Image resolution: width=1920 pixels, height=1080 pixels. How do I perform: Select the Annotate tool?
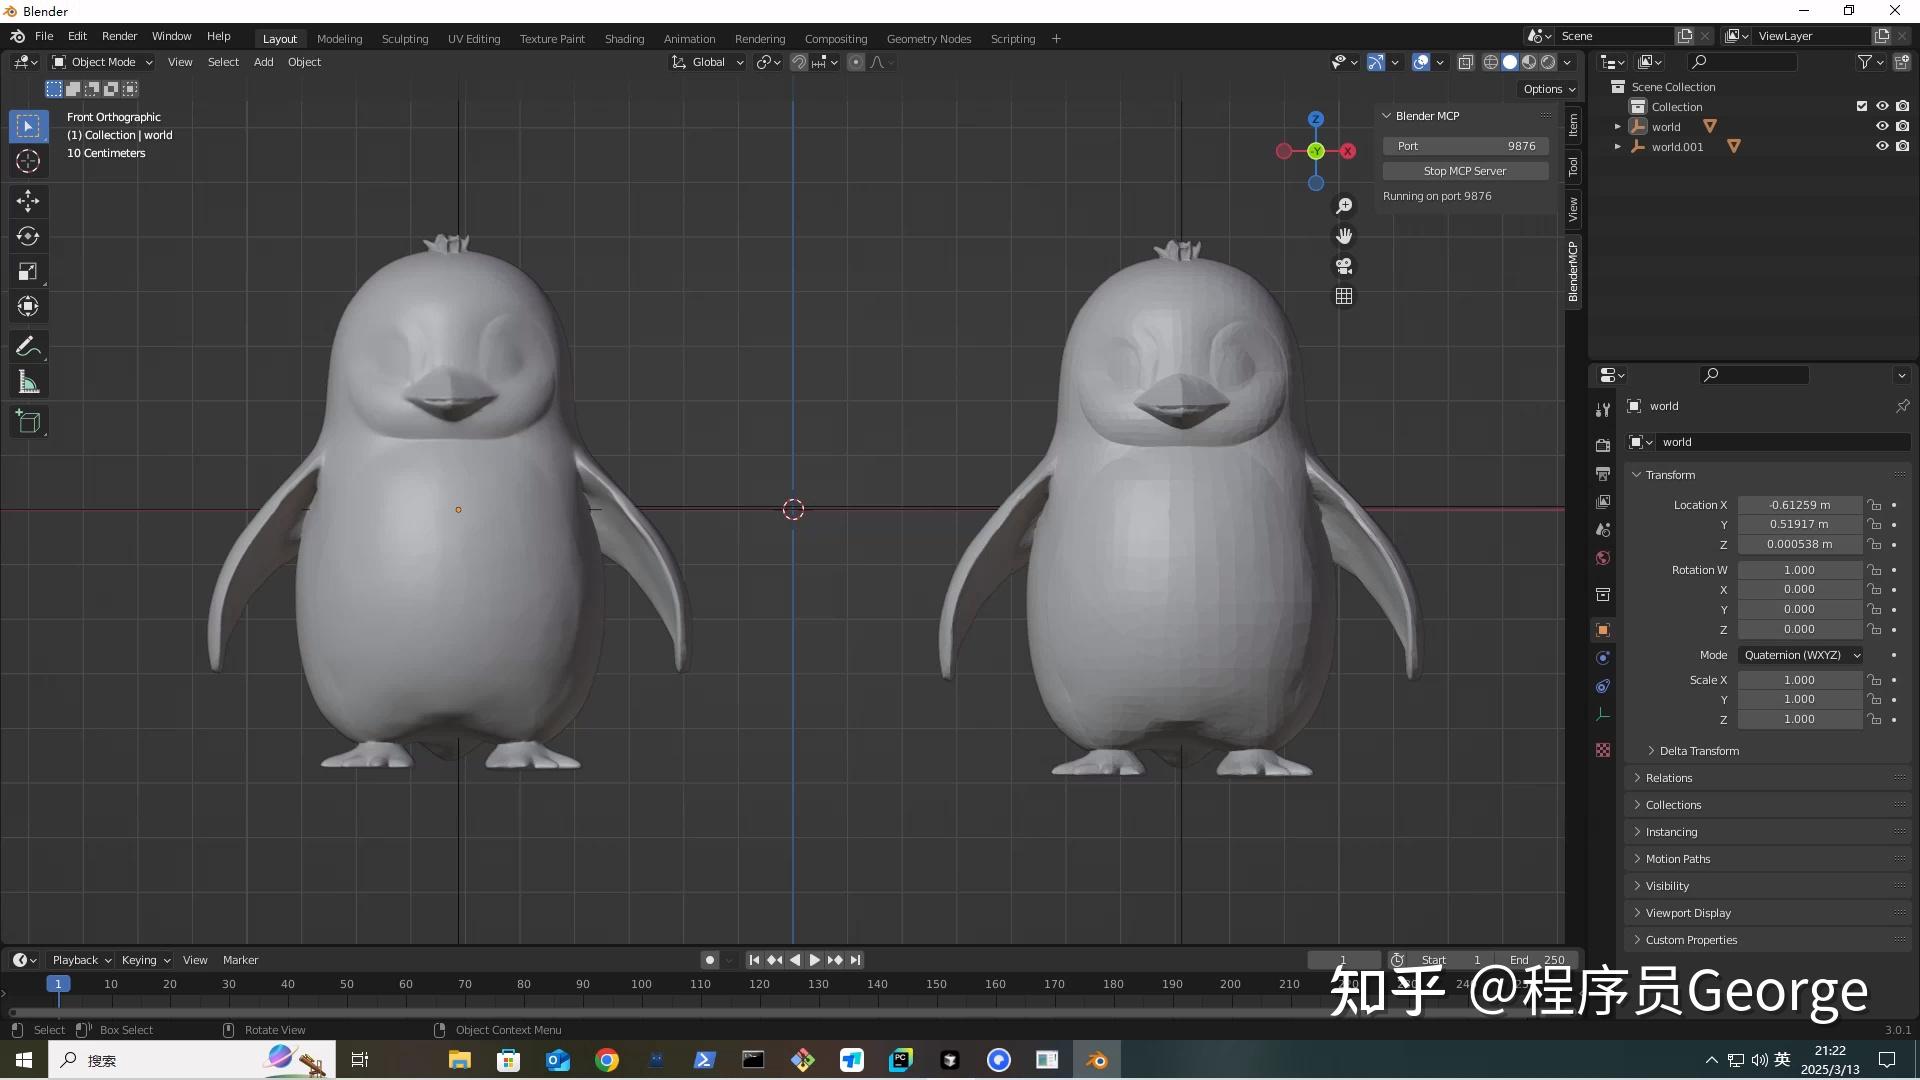coord(28,345)
